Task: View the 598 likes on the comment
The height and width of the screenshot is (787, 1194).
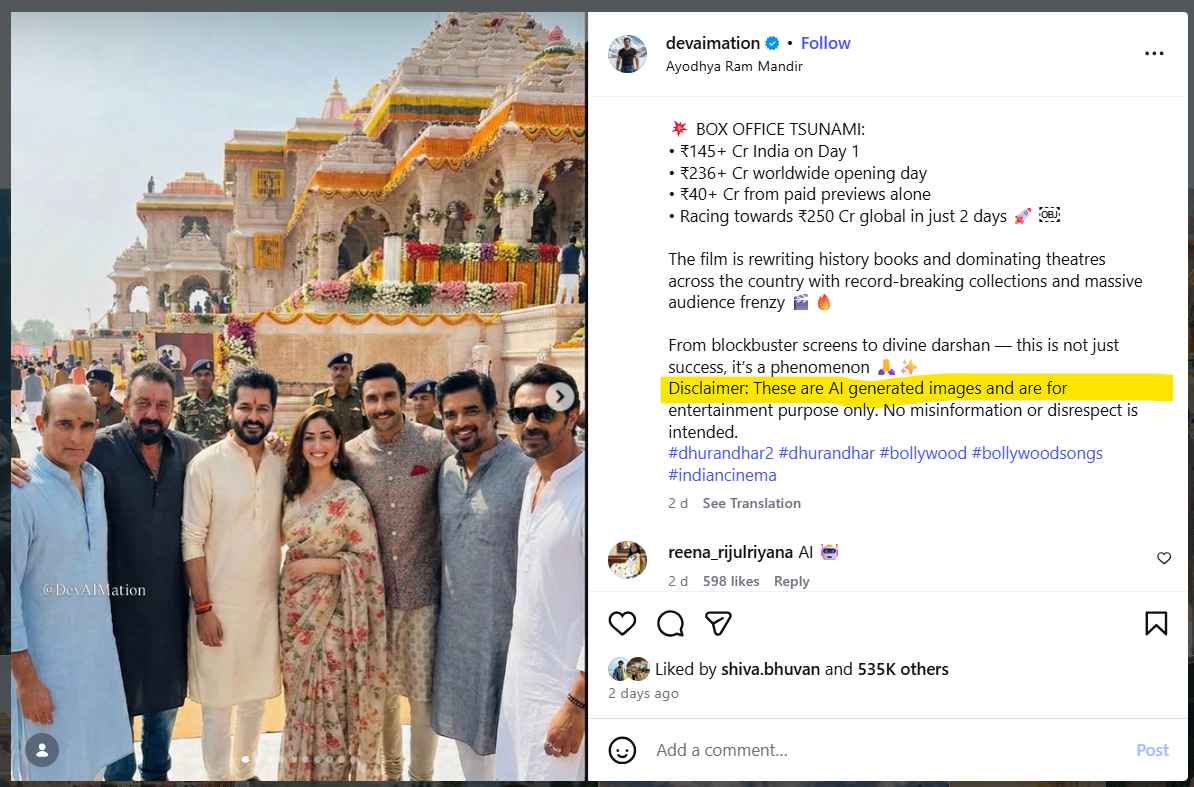Action: (730, 581)
